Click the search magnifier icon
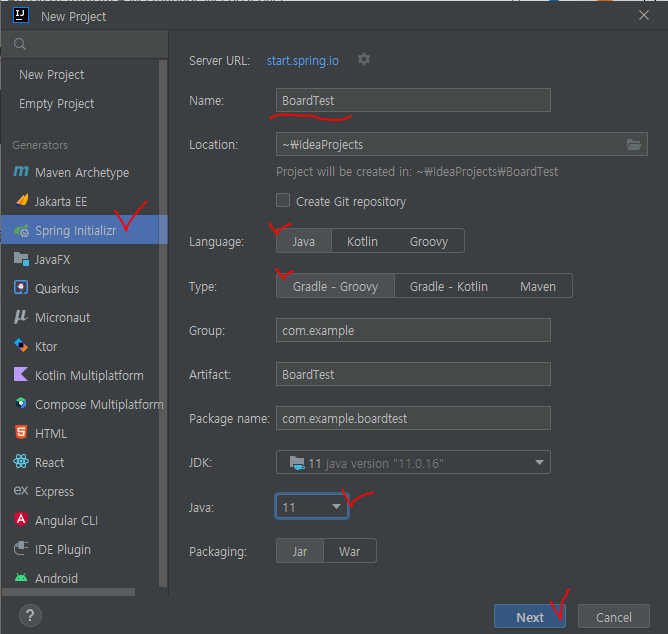Screen dimensions: 668x634 coord(20,44)
